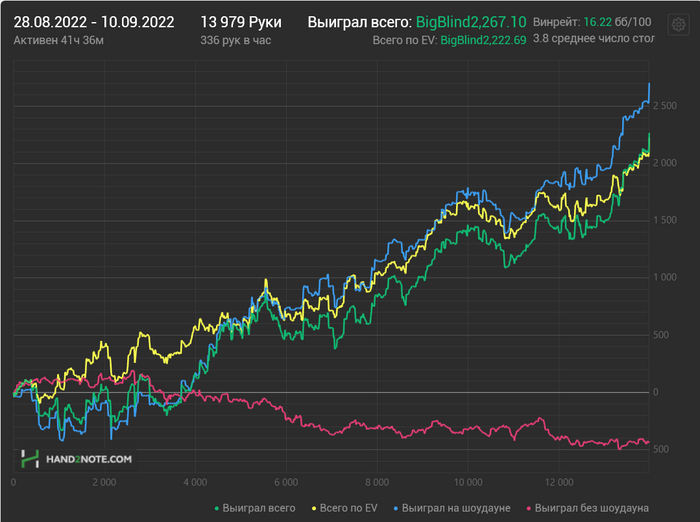
Task: Toggle the yellow 'Всего по EV' legend series
Action: pos(344,508)
